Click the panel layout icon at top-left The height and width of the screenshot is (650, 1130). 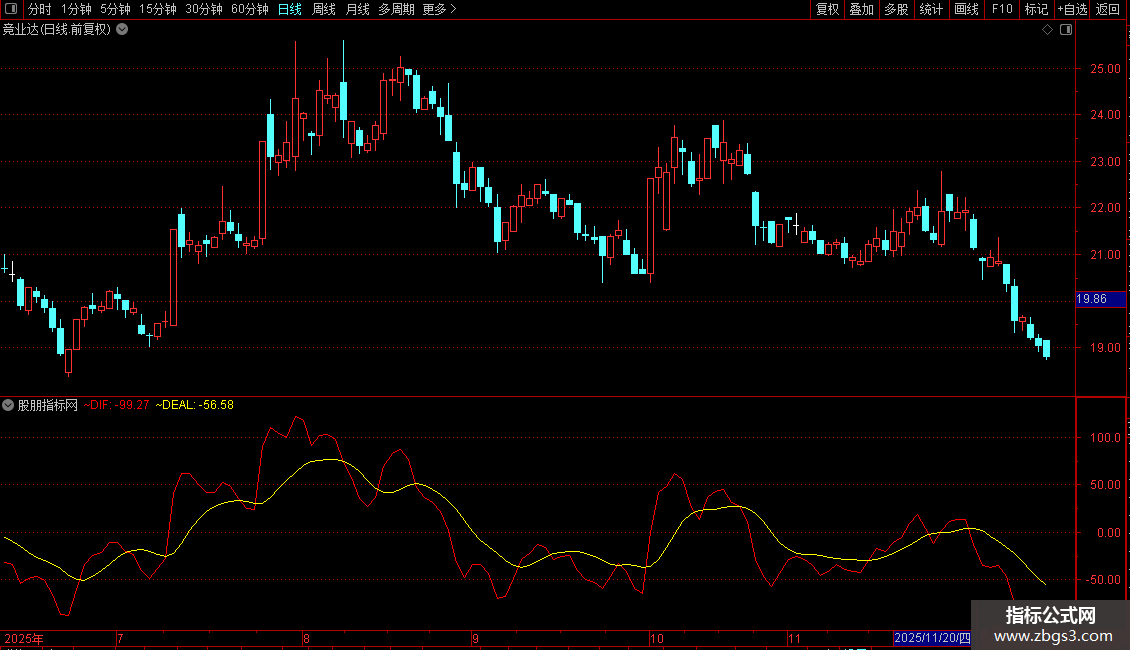point(11,9)
